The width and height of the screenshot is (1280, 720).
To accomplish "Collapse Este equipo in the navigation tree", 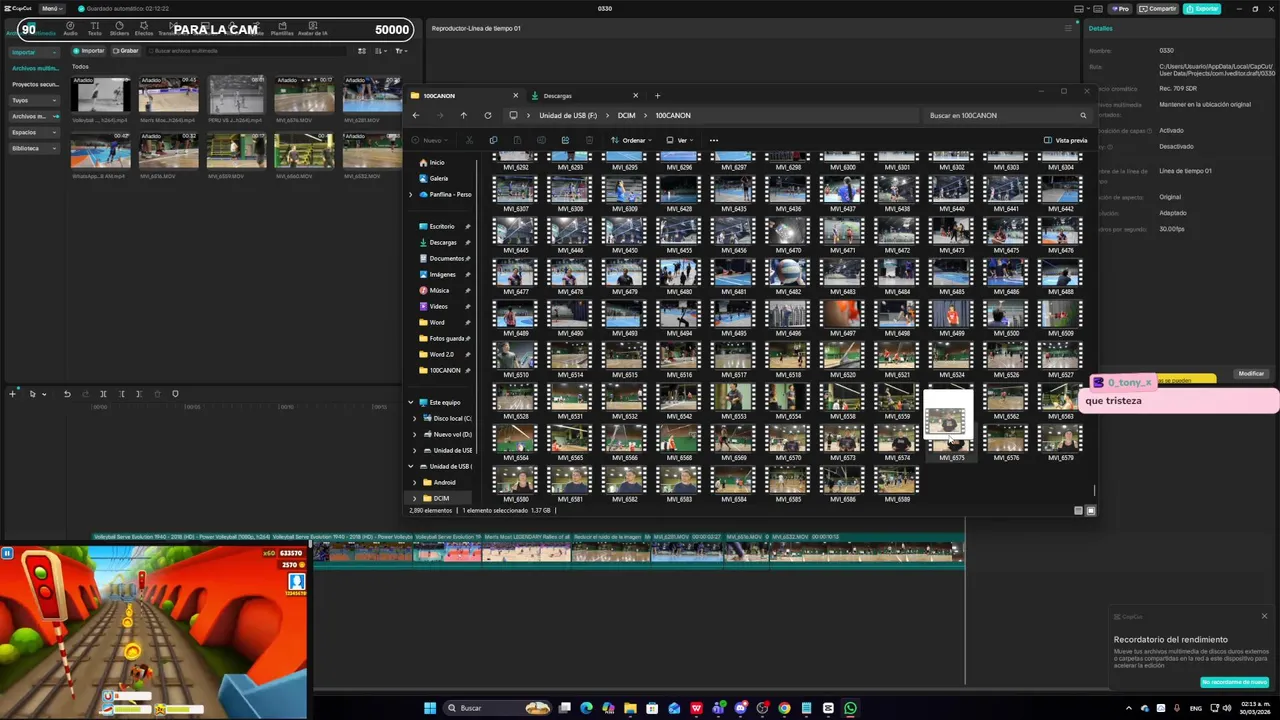I will (x=410, y=402).
